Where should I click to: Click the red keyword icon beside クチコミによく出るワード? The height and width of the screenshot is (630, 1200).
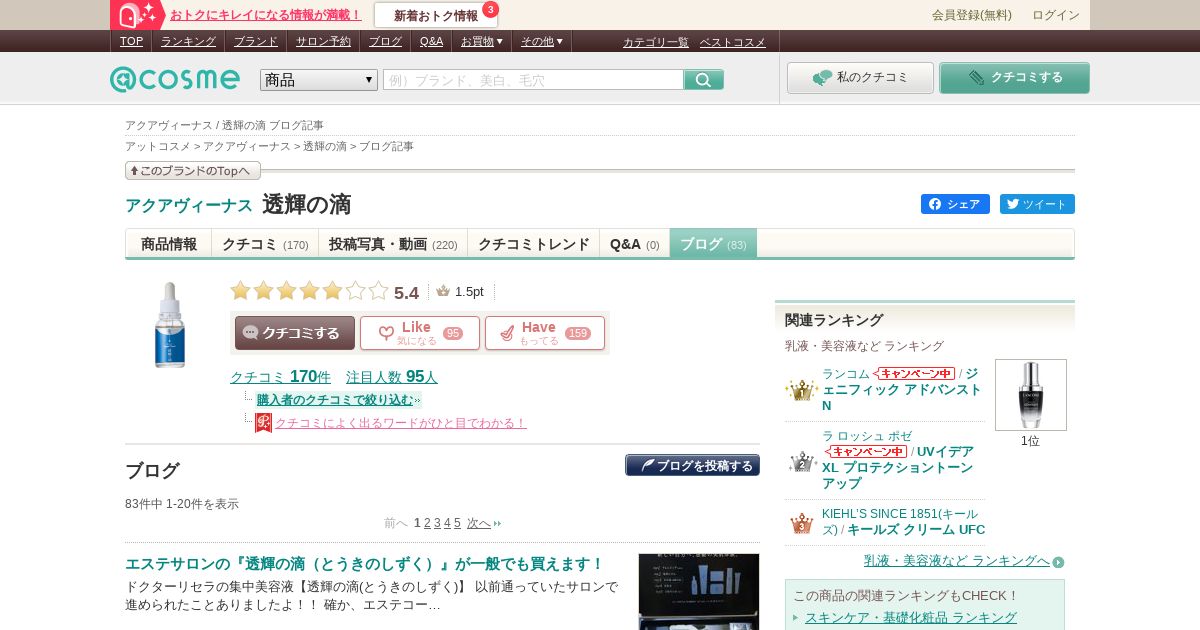(x=263, y=423)
